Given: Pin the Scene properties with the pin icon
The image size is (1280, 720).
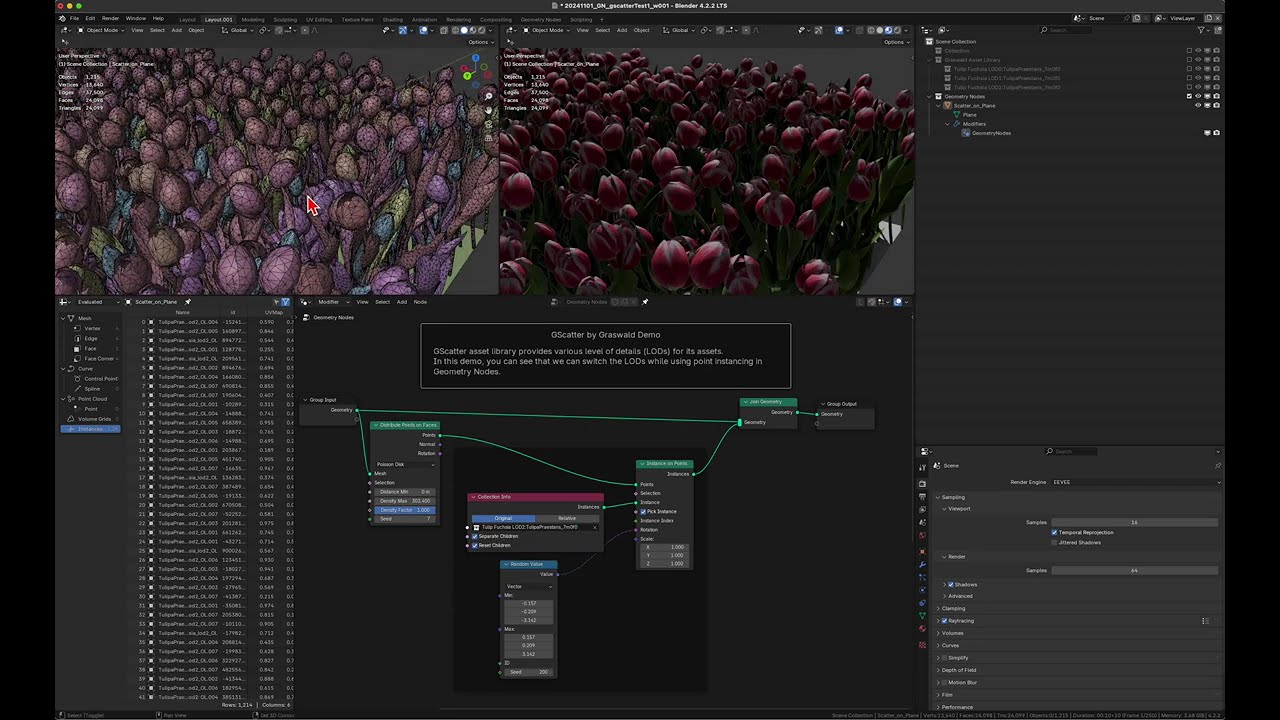Looking at the screenshot, I should click(1218, 466).
